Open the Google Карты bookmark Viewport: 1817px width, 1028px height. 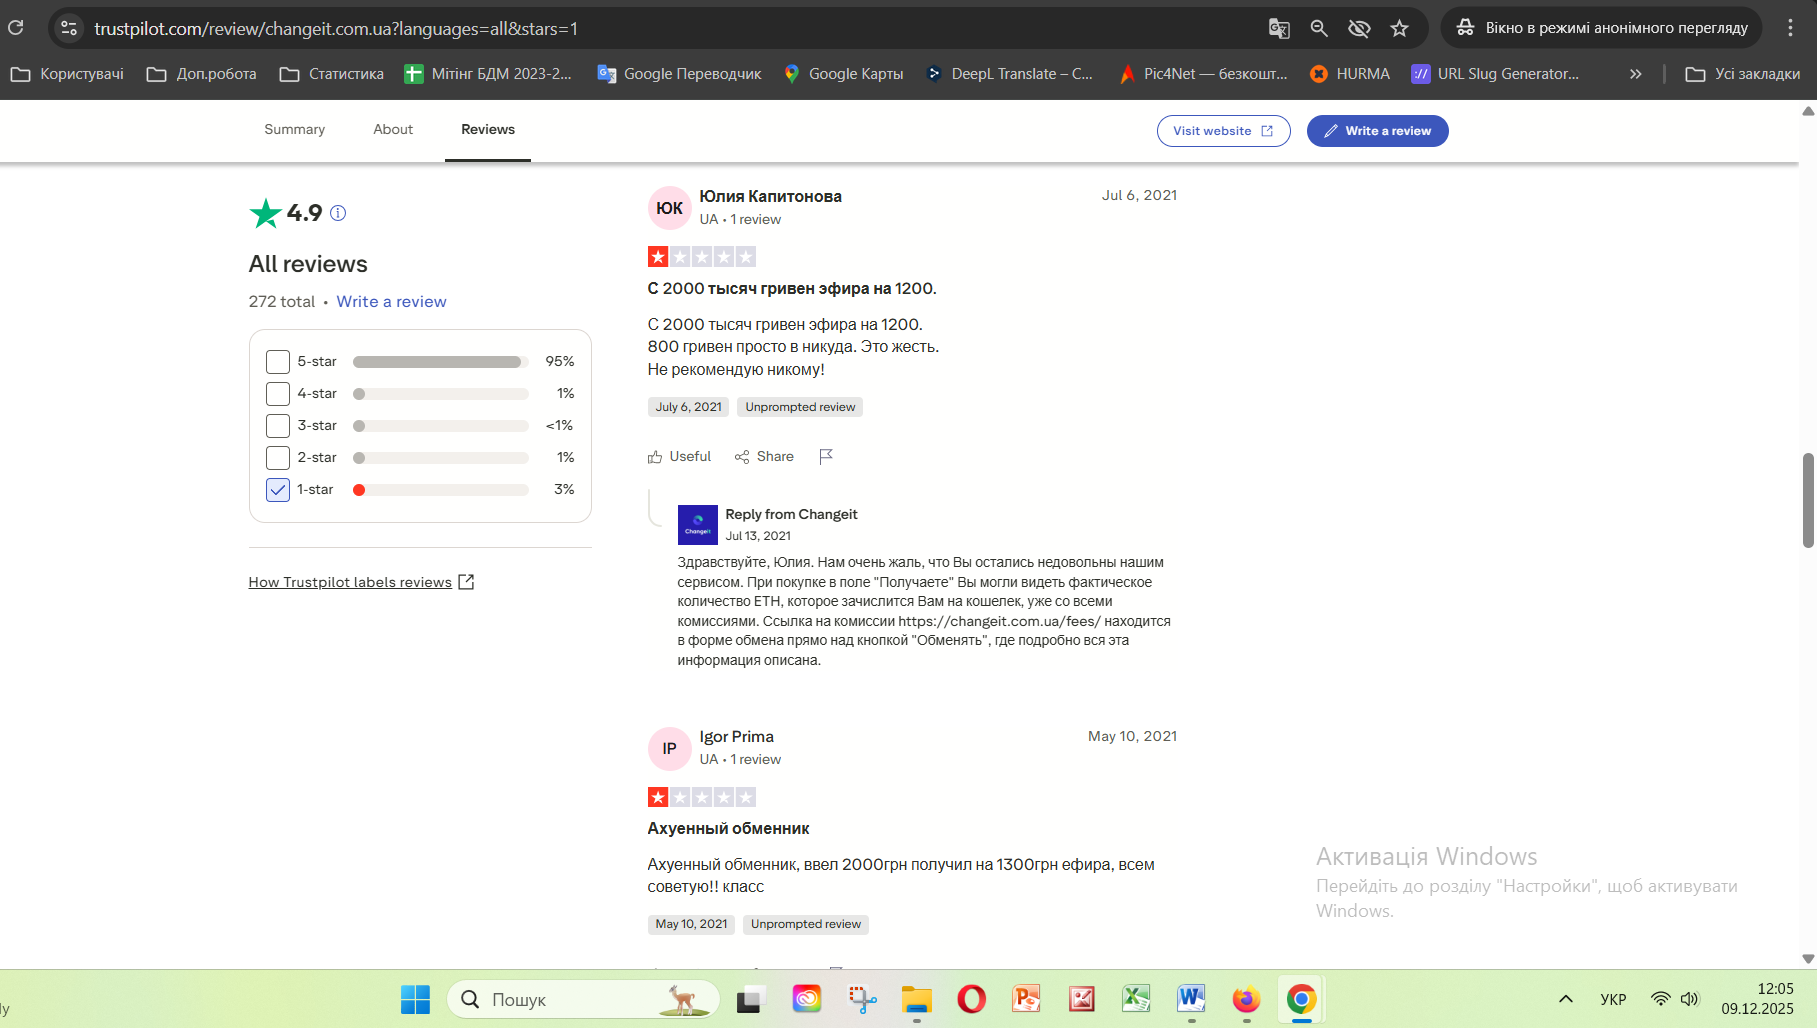844,74
